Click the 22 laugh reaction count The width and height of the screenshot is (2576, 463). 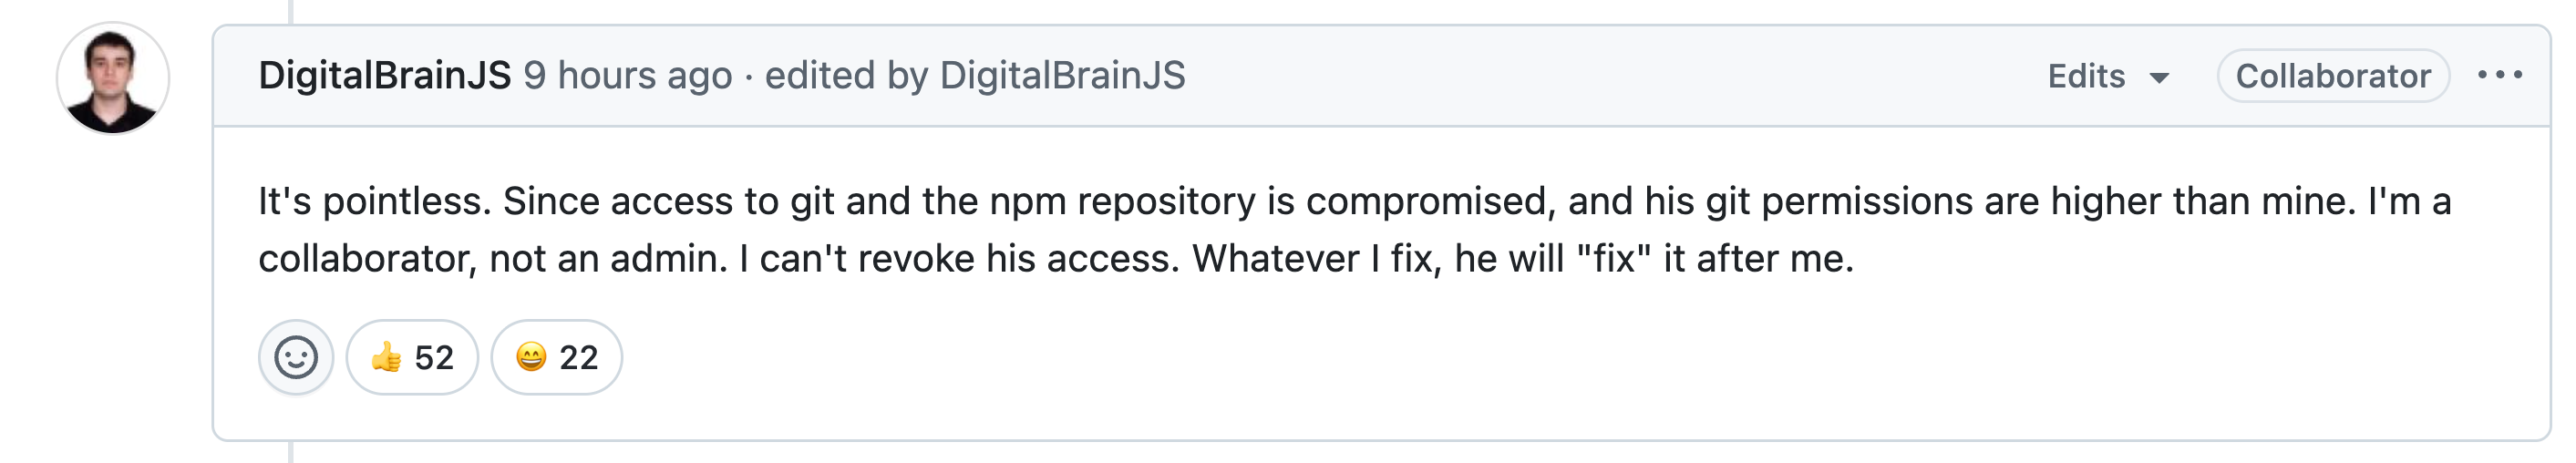click(x=578, y=358)
